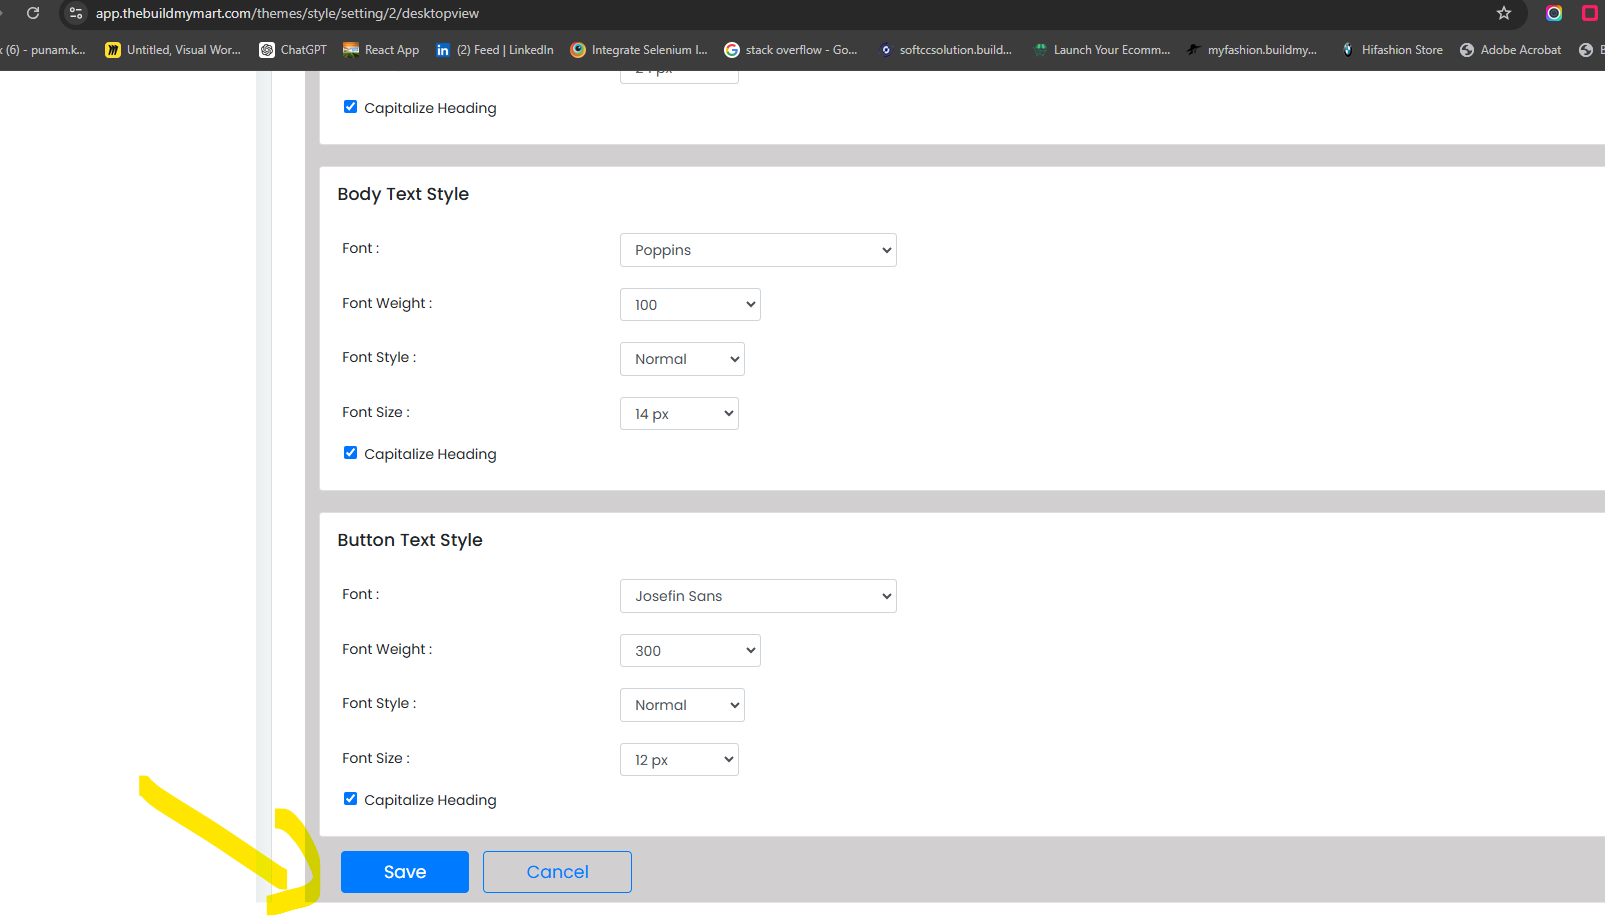The image size is (1605, 916).
Task: Toggle the Capitalize Heading checkbox above Body Text Style
Action: [350, 107]
